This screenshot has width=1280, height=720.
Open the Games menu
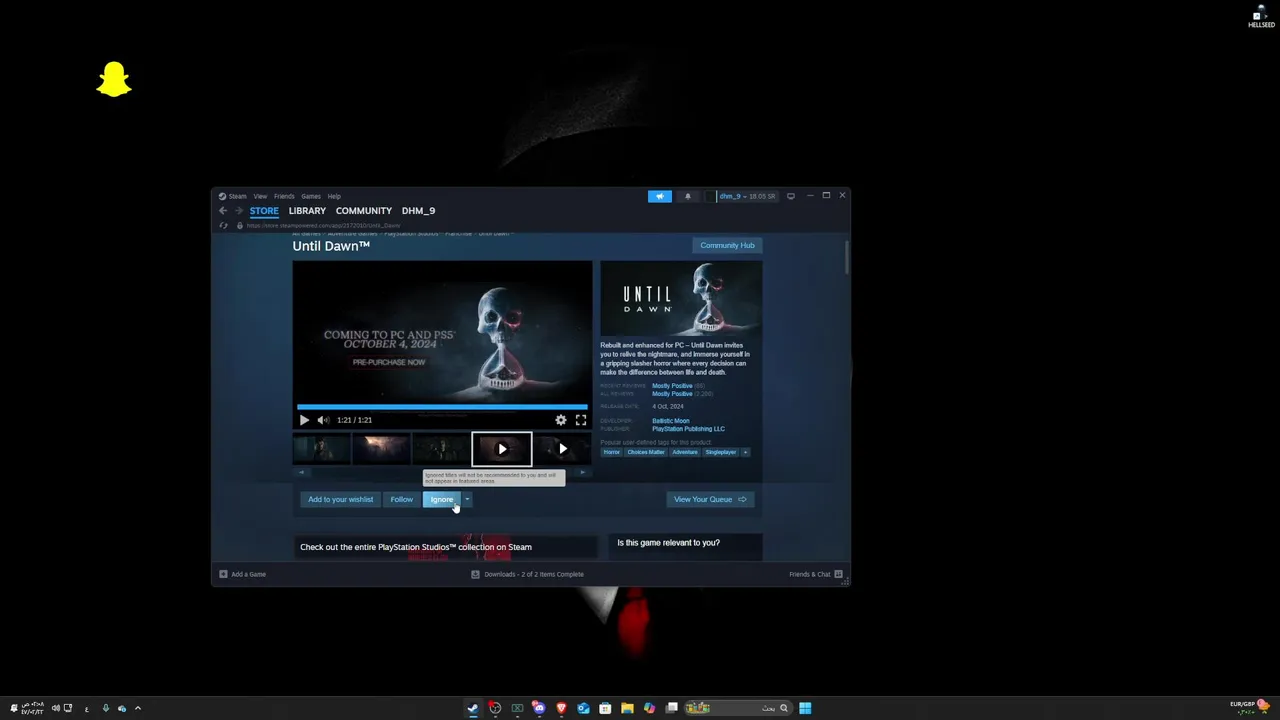click(311, 196)
